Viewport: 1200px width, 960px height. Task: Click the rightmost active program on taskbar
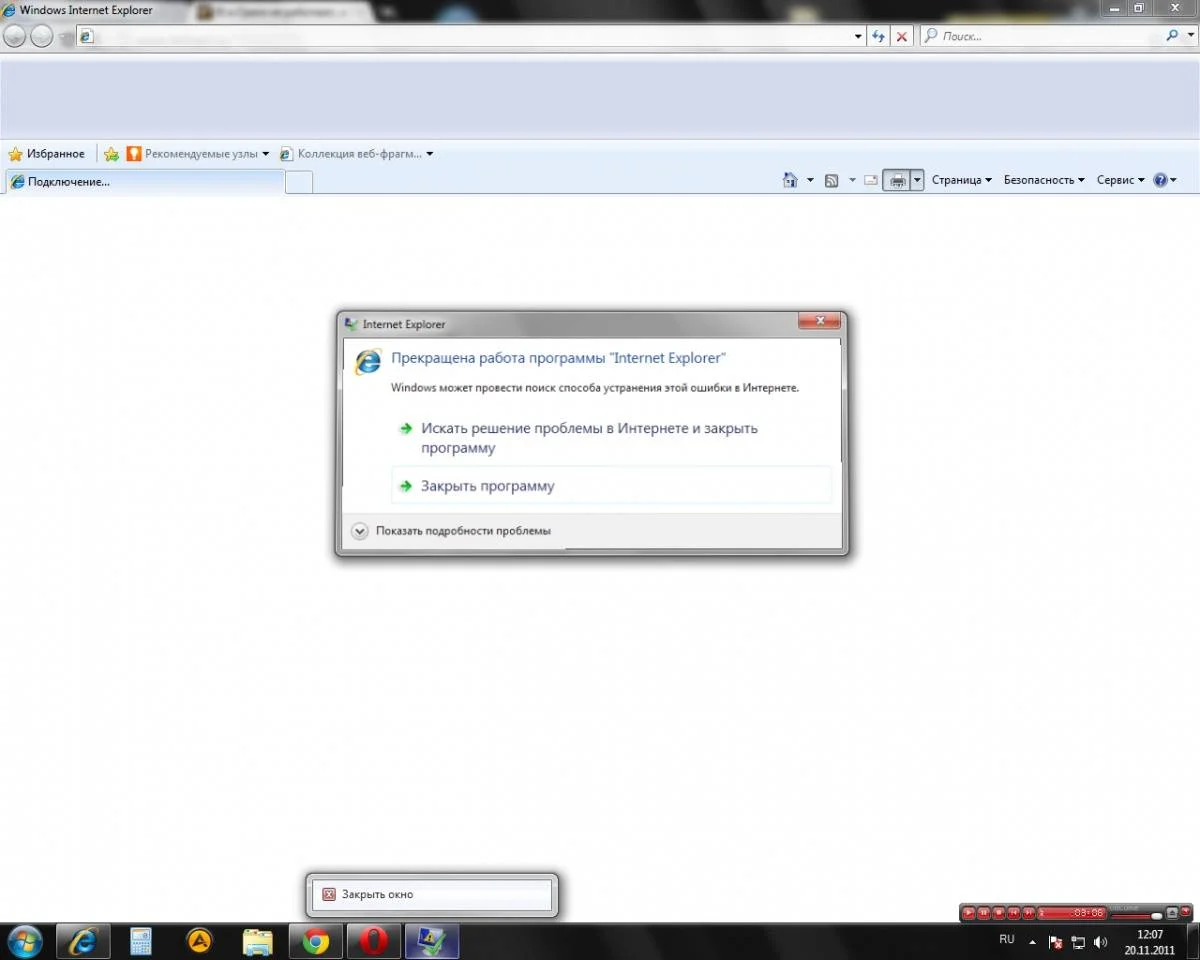432,941
